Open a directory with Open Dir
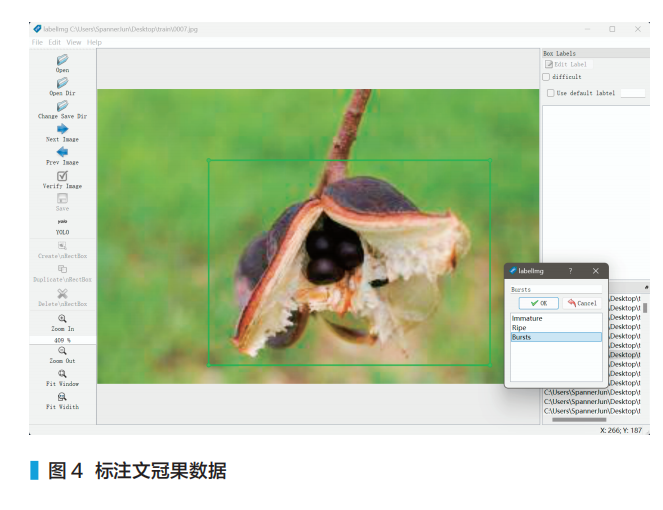663x510 pixels. (62, 84)
